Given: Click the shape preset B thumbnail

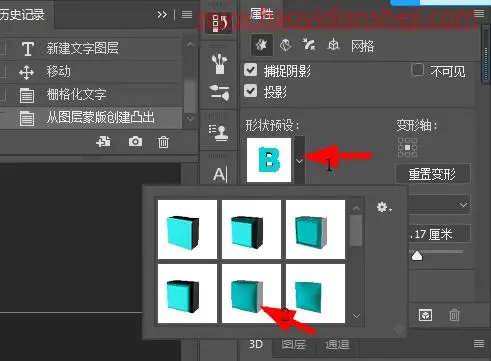Looking at the screenshot, I should point(269,160).
